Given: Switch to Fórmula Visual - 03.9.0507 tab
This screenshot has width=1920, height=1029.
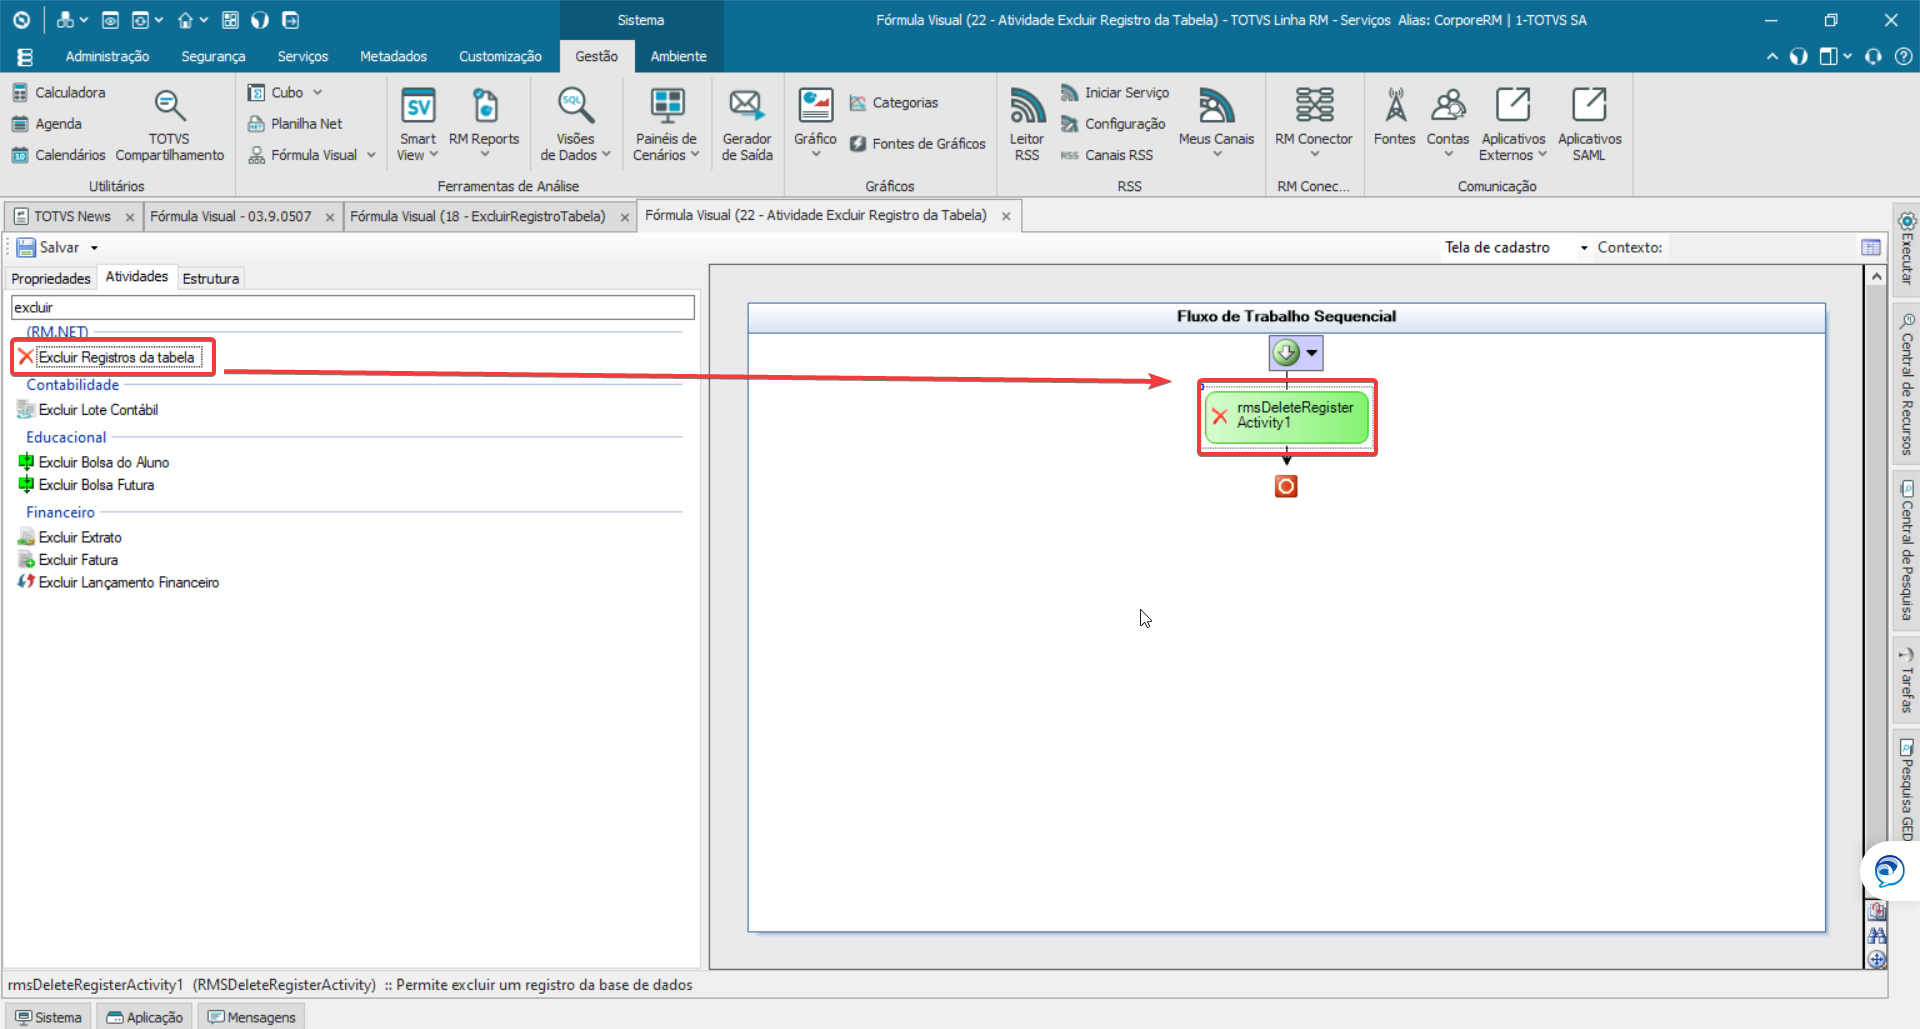Looking at the screenshot, I should click(x=231, y=216).
